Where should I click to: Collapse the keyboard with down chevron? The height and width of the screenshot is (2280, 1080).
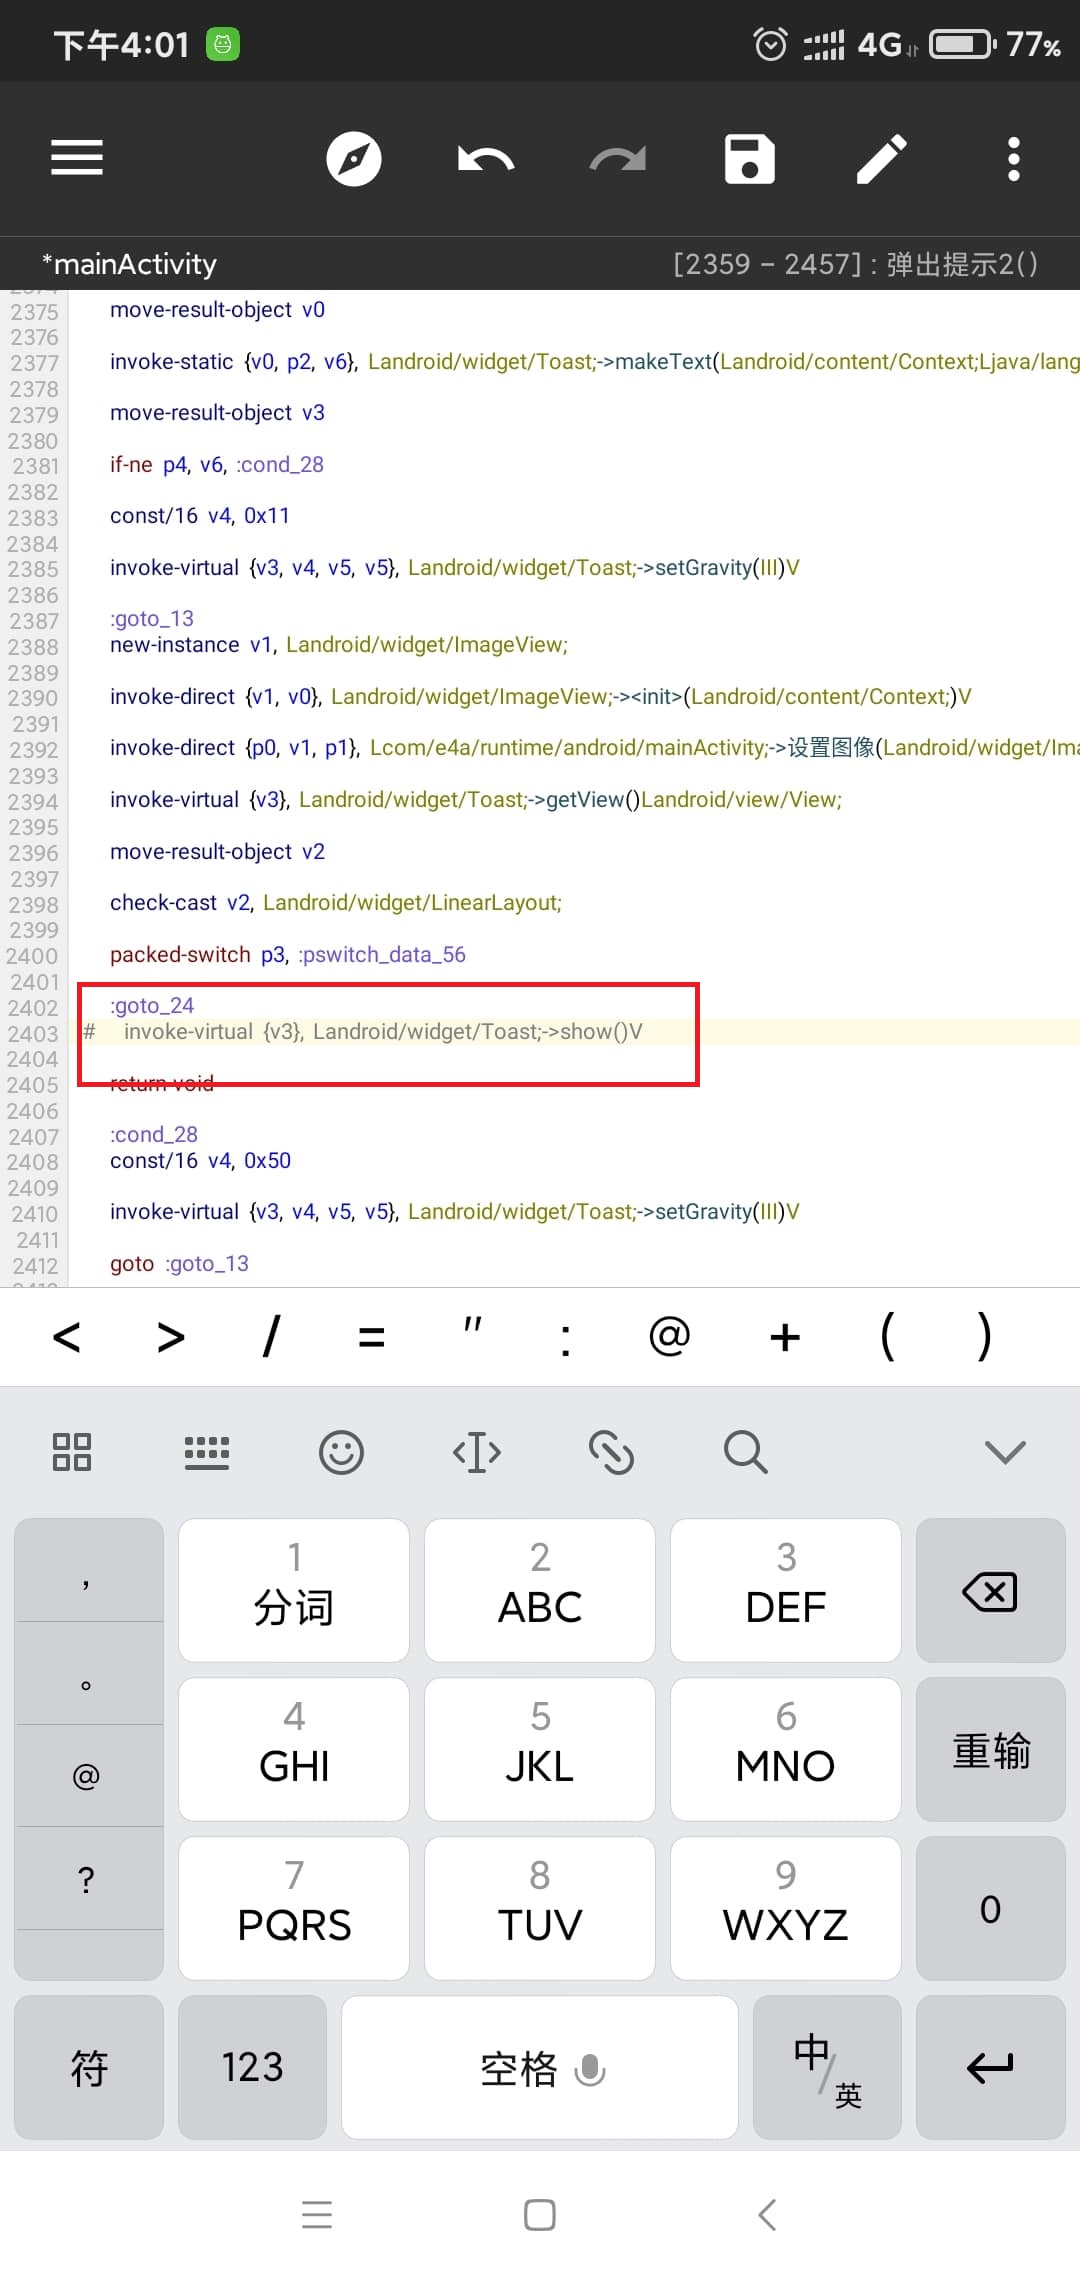[x=1005, y=1452]
